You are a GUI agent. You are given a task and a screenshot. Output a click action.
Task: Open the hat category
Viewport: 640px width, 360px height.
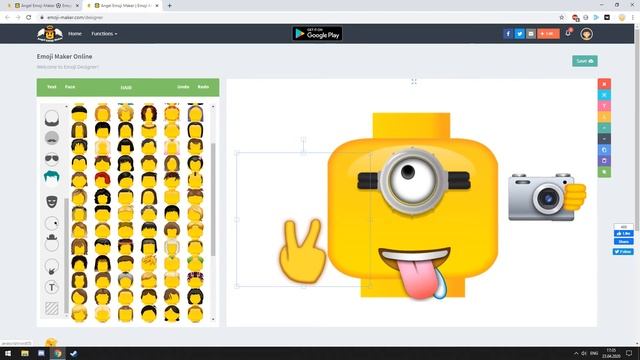pyautogui.click(x=52, y=243)
